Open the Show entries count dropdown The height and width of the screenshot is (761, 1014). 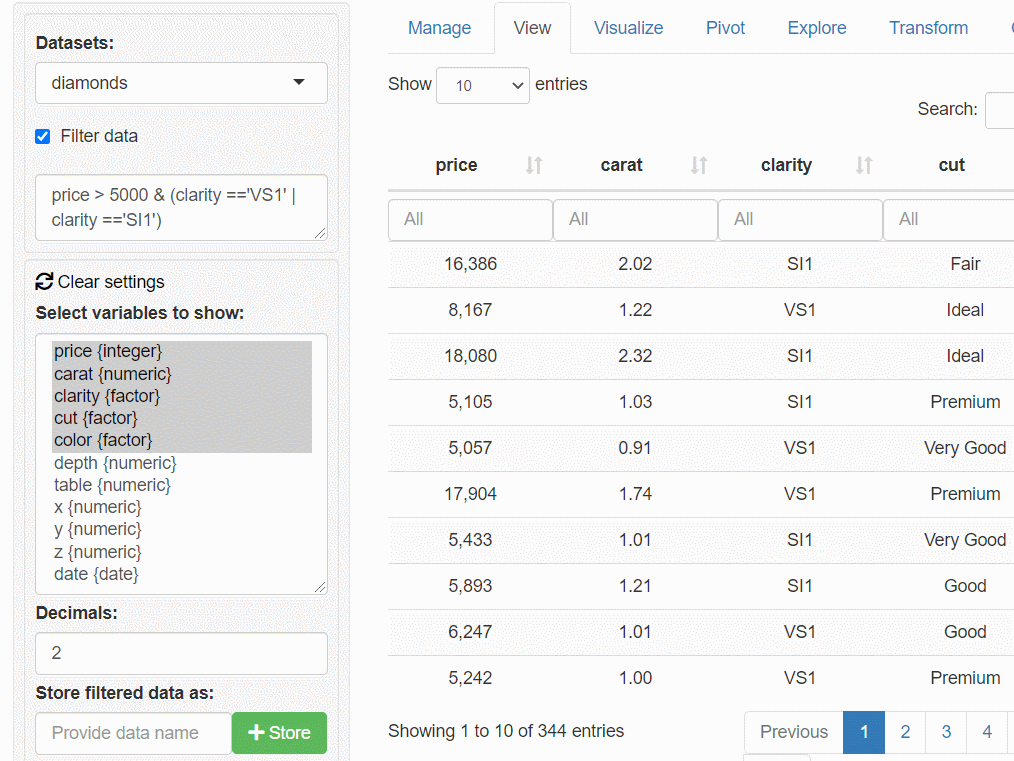pyautogui.click(x=483, y=85)
